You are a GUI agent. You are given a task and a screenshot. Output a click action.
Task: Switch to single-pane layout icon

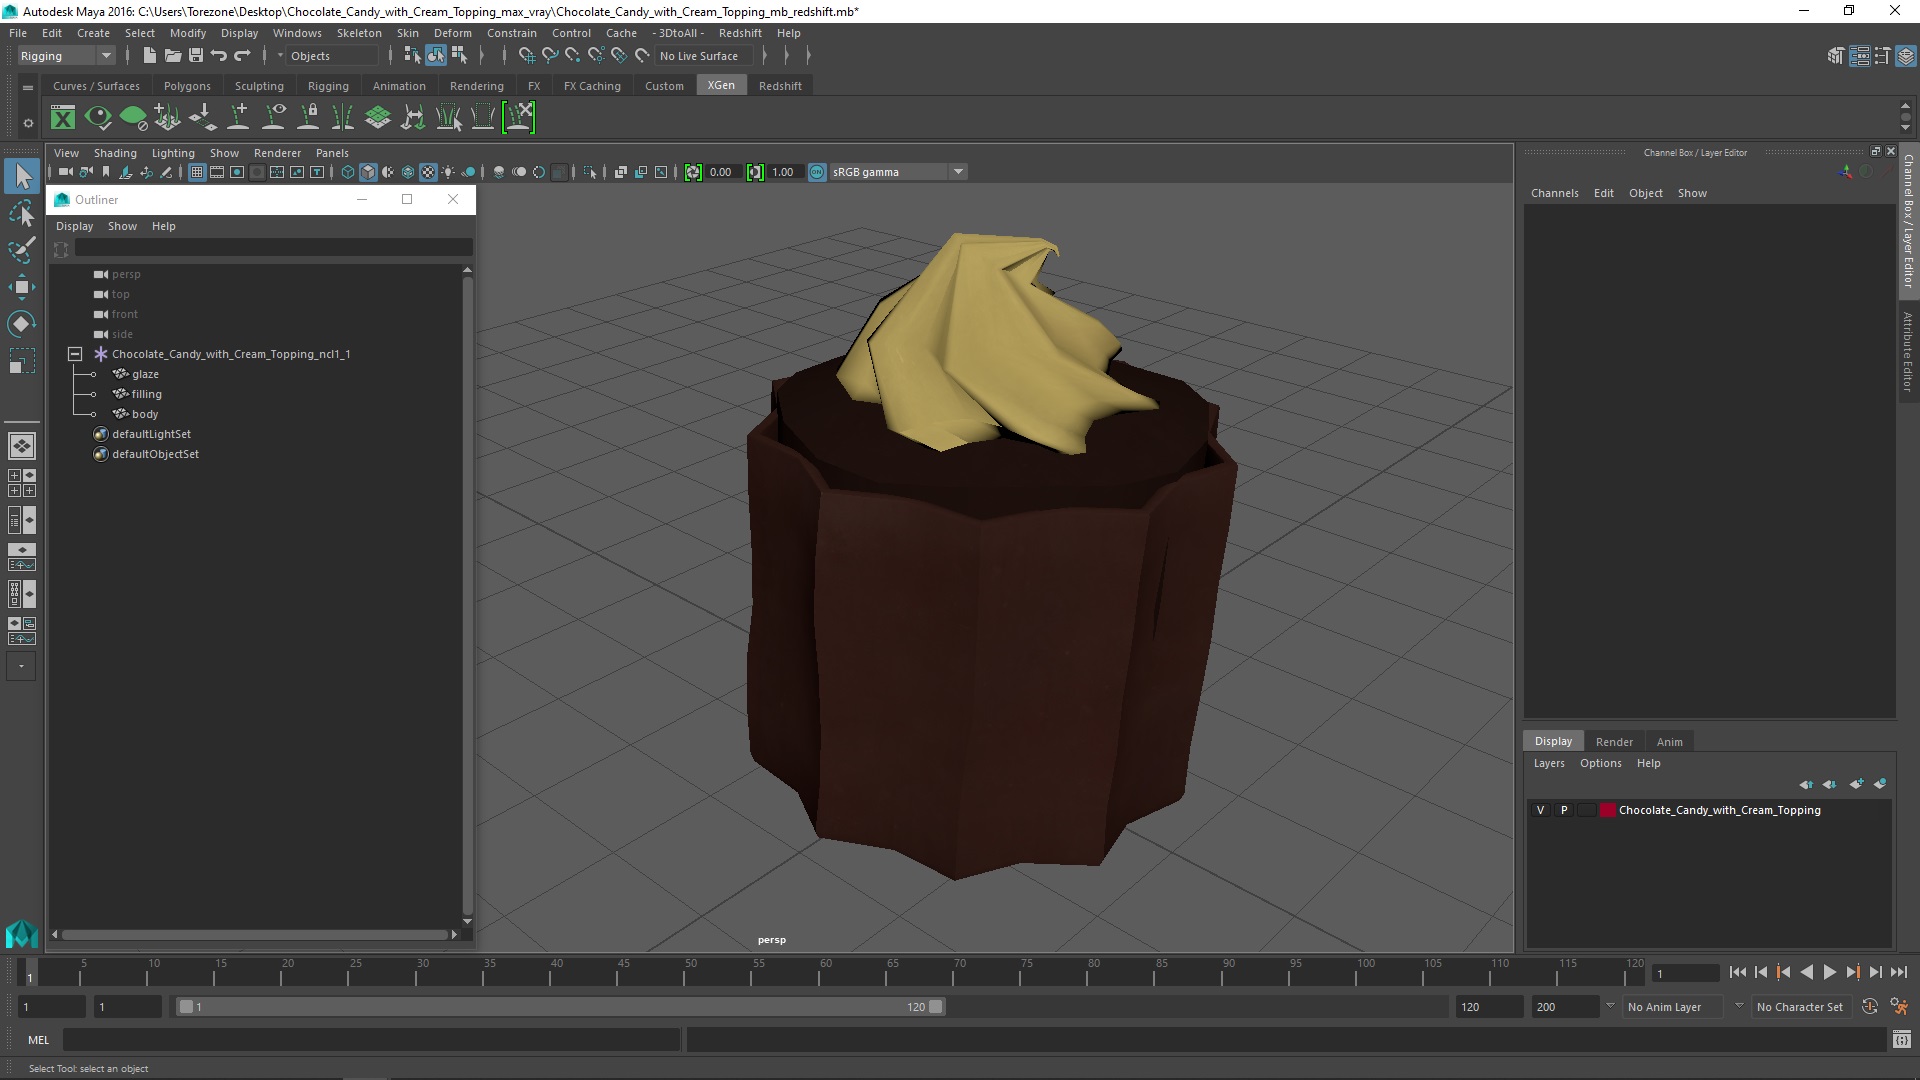[x=22, y=446]
